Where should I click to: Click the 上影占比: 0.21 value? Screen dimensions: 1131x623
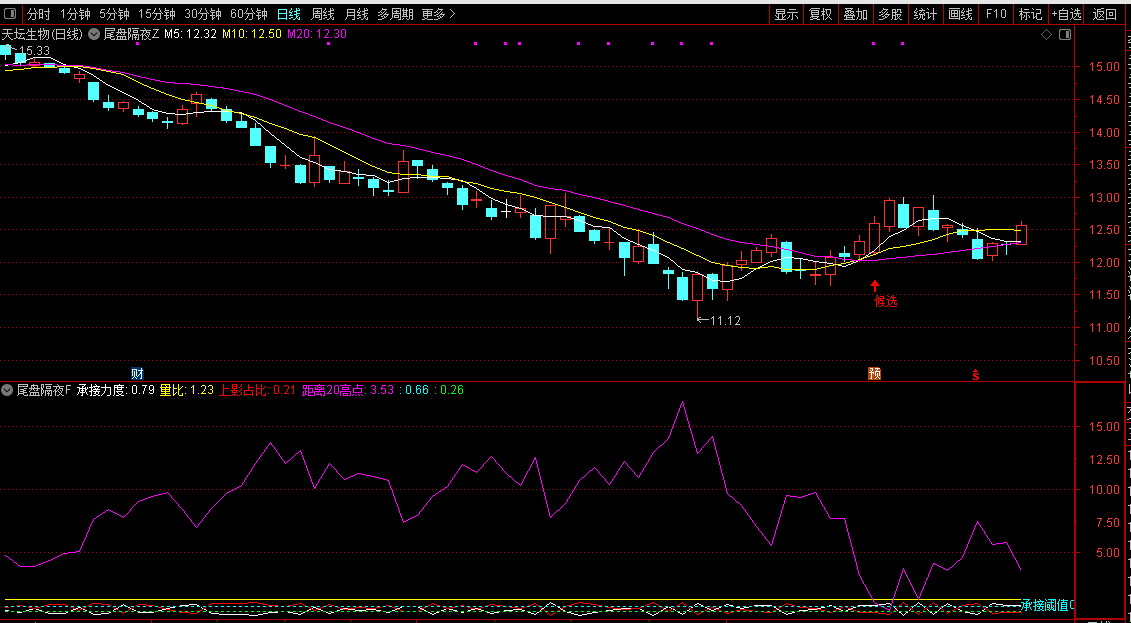click(x=258, y=390)
